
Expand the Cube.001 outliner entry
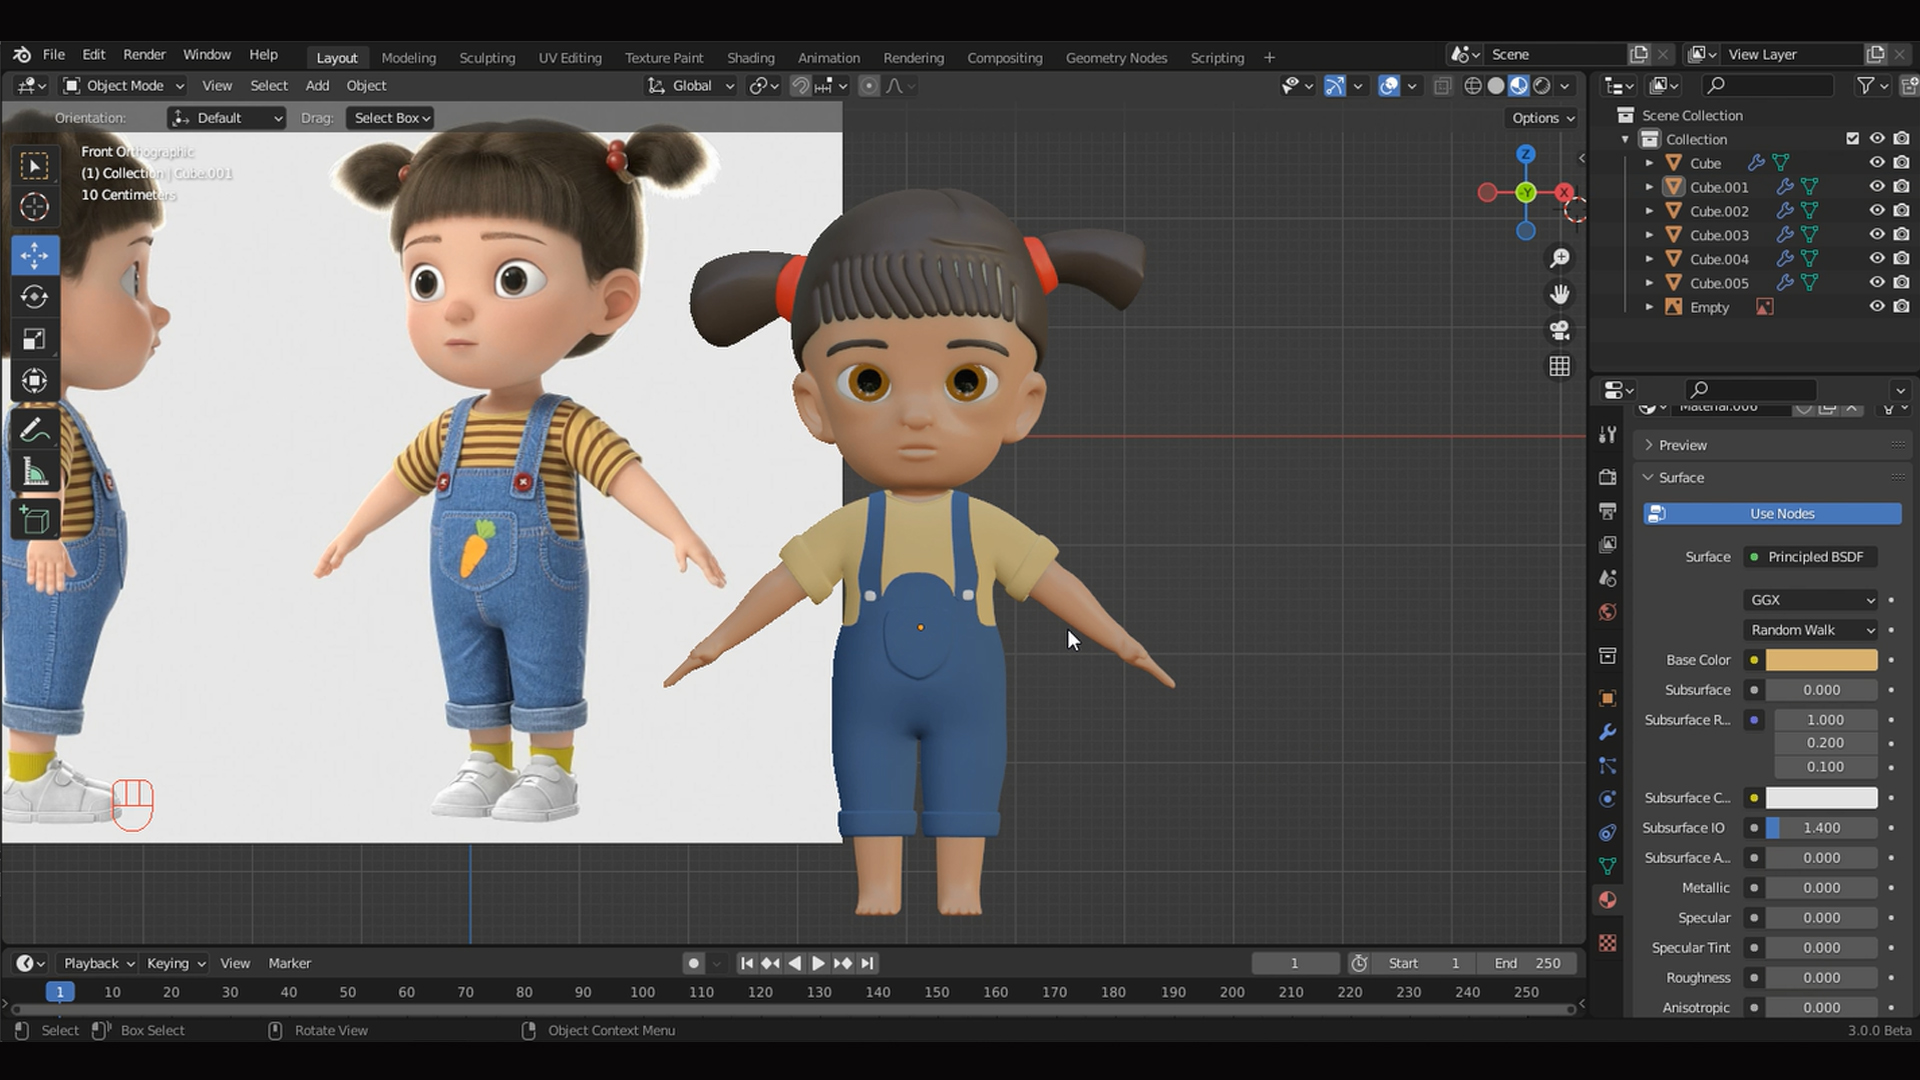click(1649, 187)
